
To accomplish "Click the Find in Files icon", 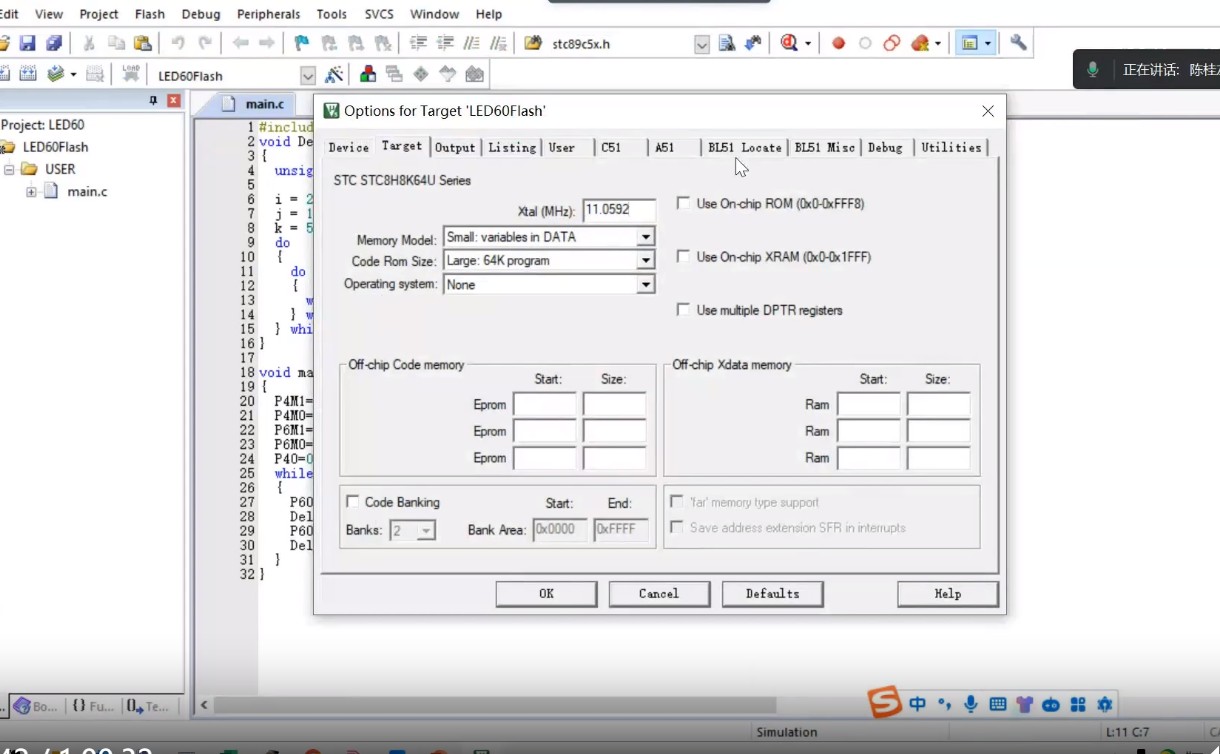I will (727, 43).
